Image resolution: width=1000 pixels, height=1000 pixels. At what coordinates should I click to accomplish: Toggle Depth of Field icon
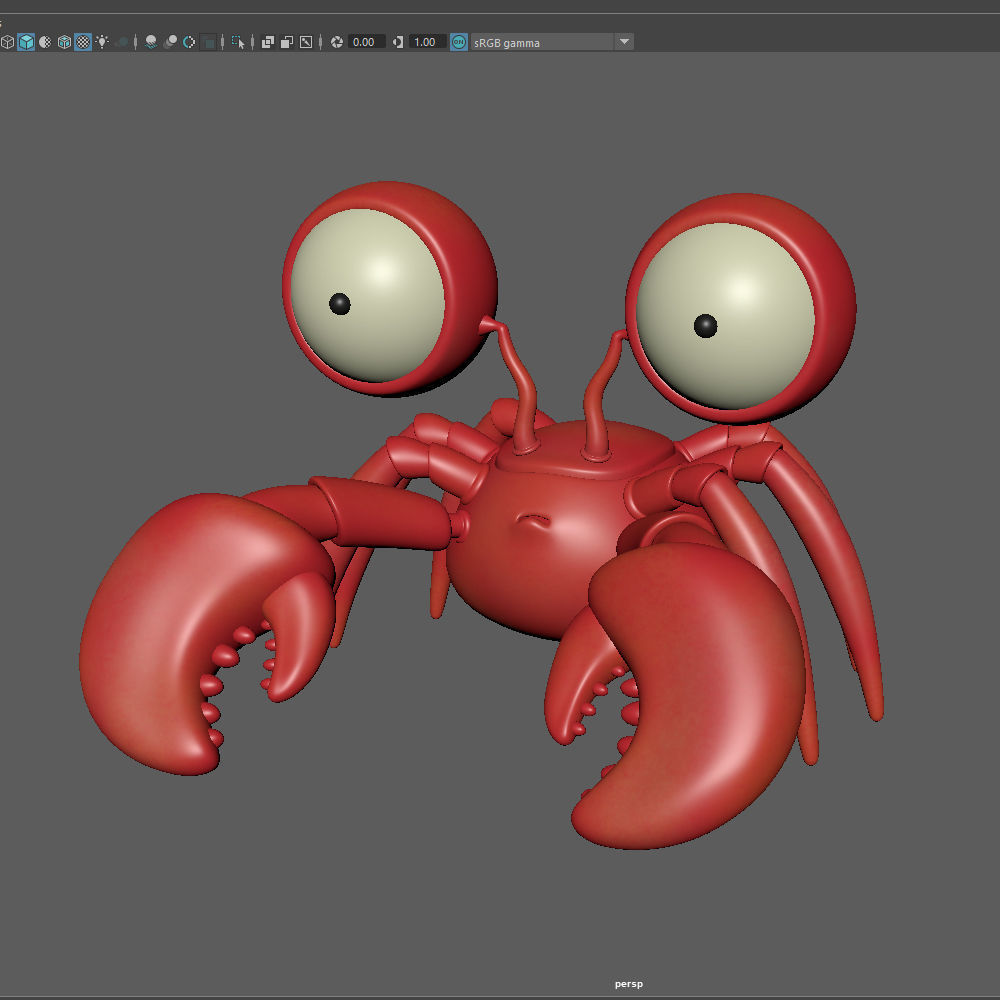[209, 42]
